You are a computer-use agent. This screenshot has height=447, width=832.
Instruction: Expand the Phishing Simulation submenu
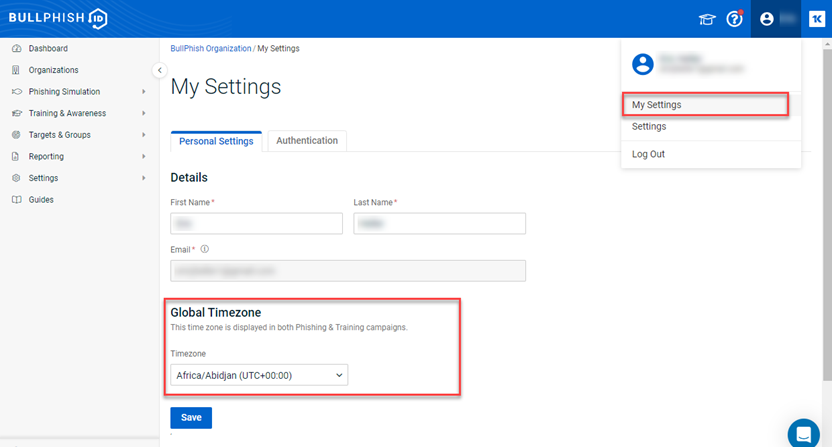pos(143,92)
